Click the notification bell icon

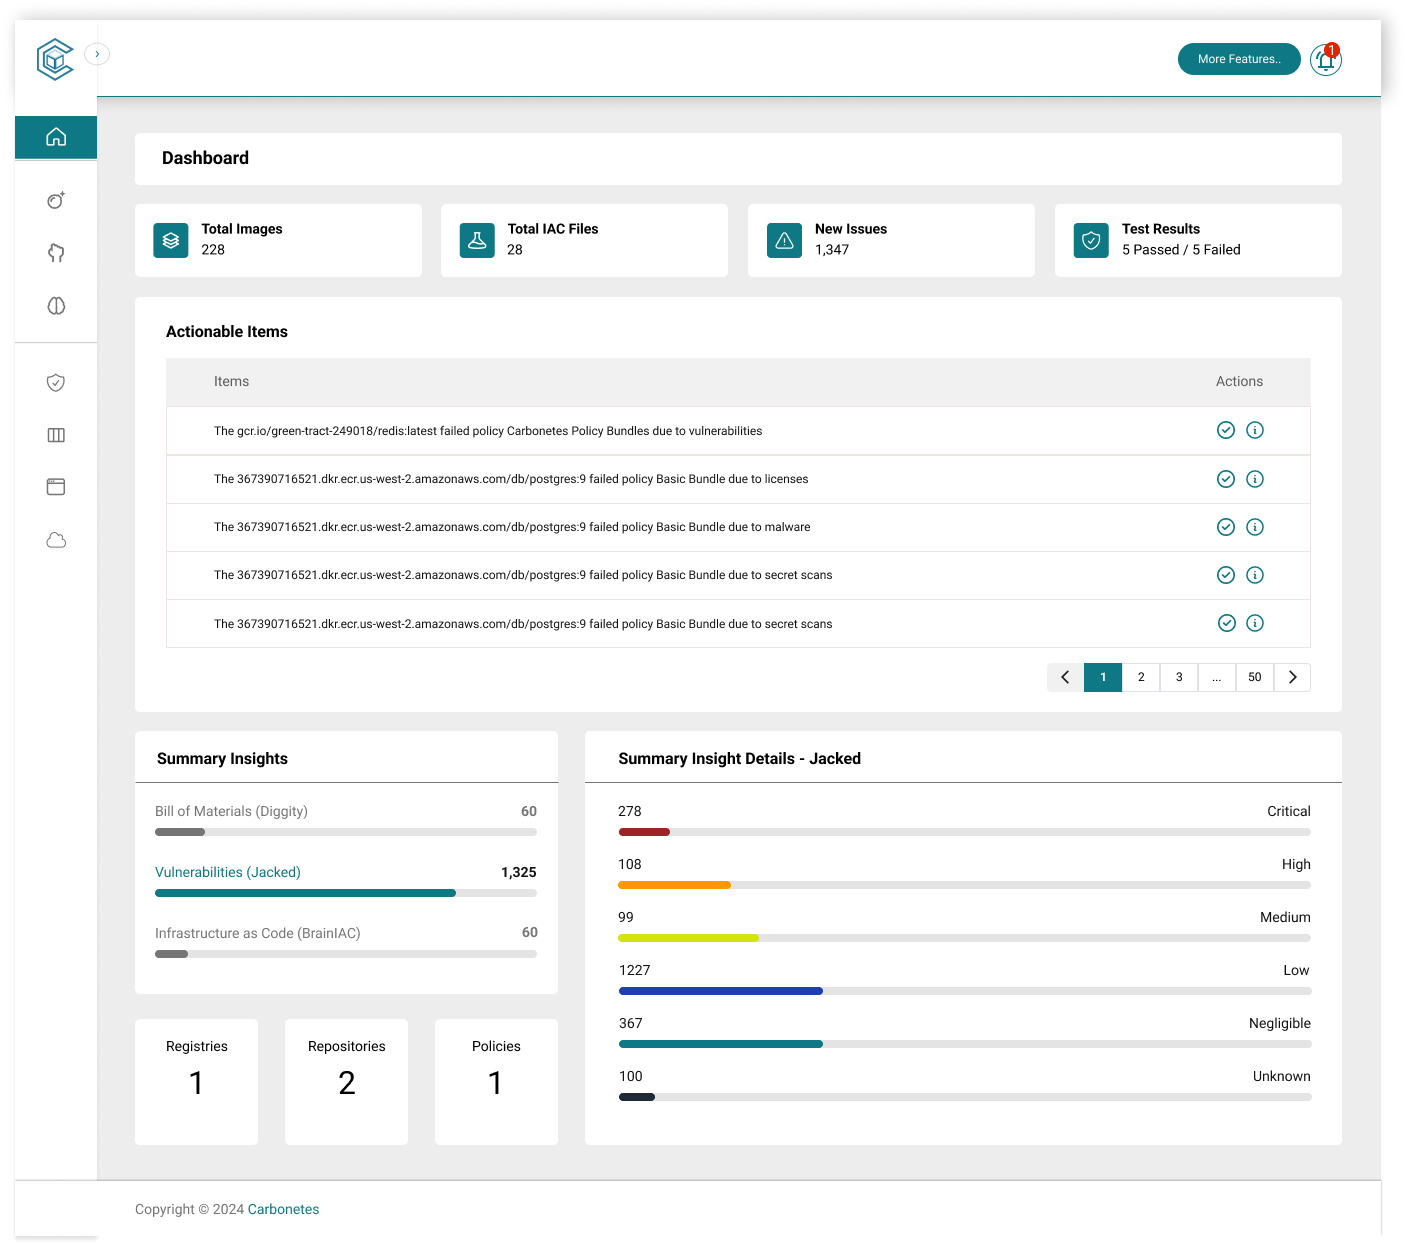(1326, 60)
